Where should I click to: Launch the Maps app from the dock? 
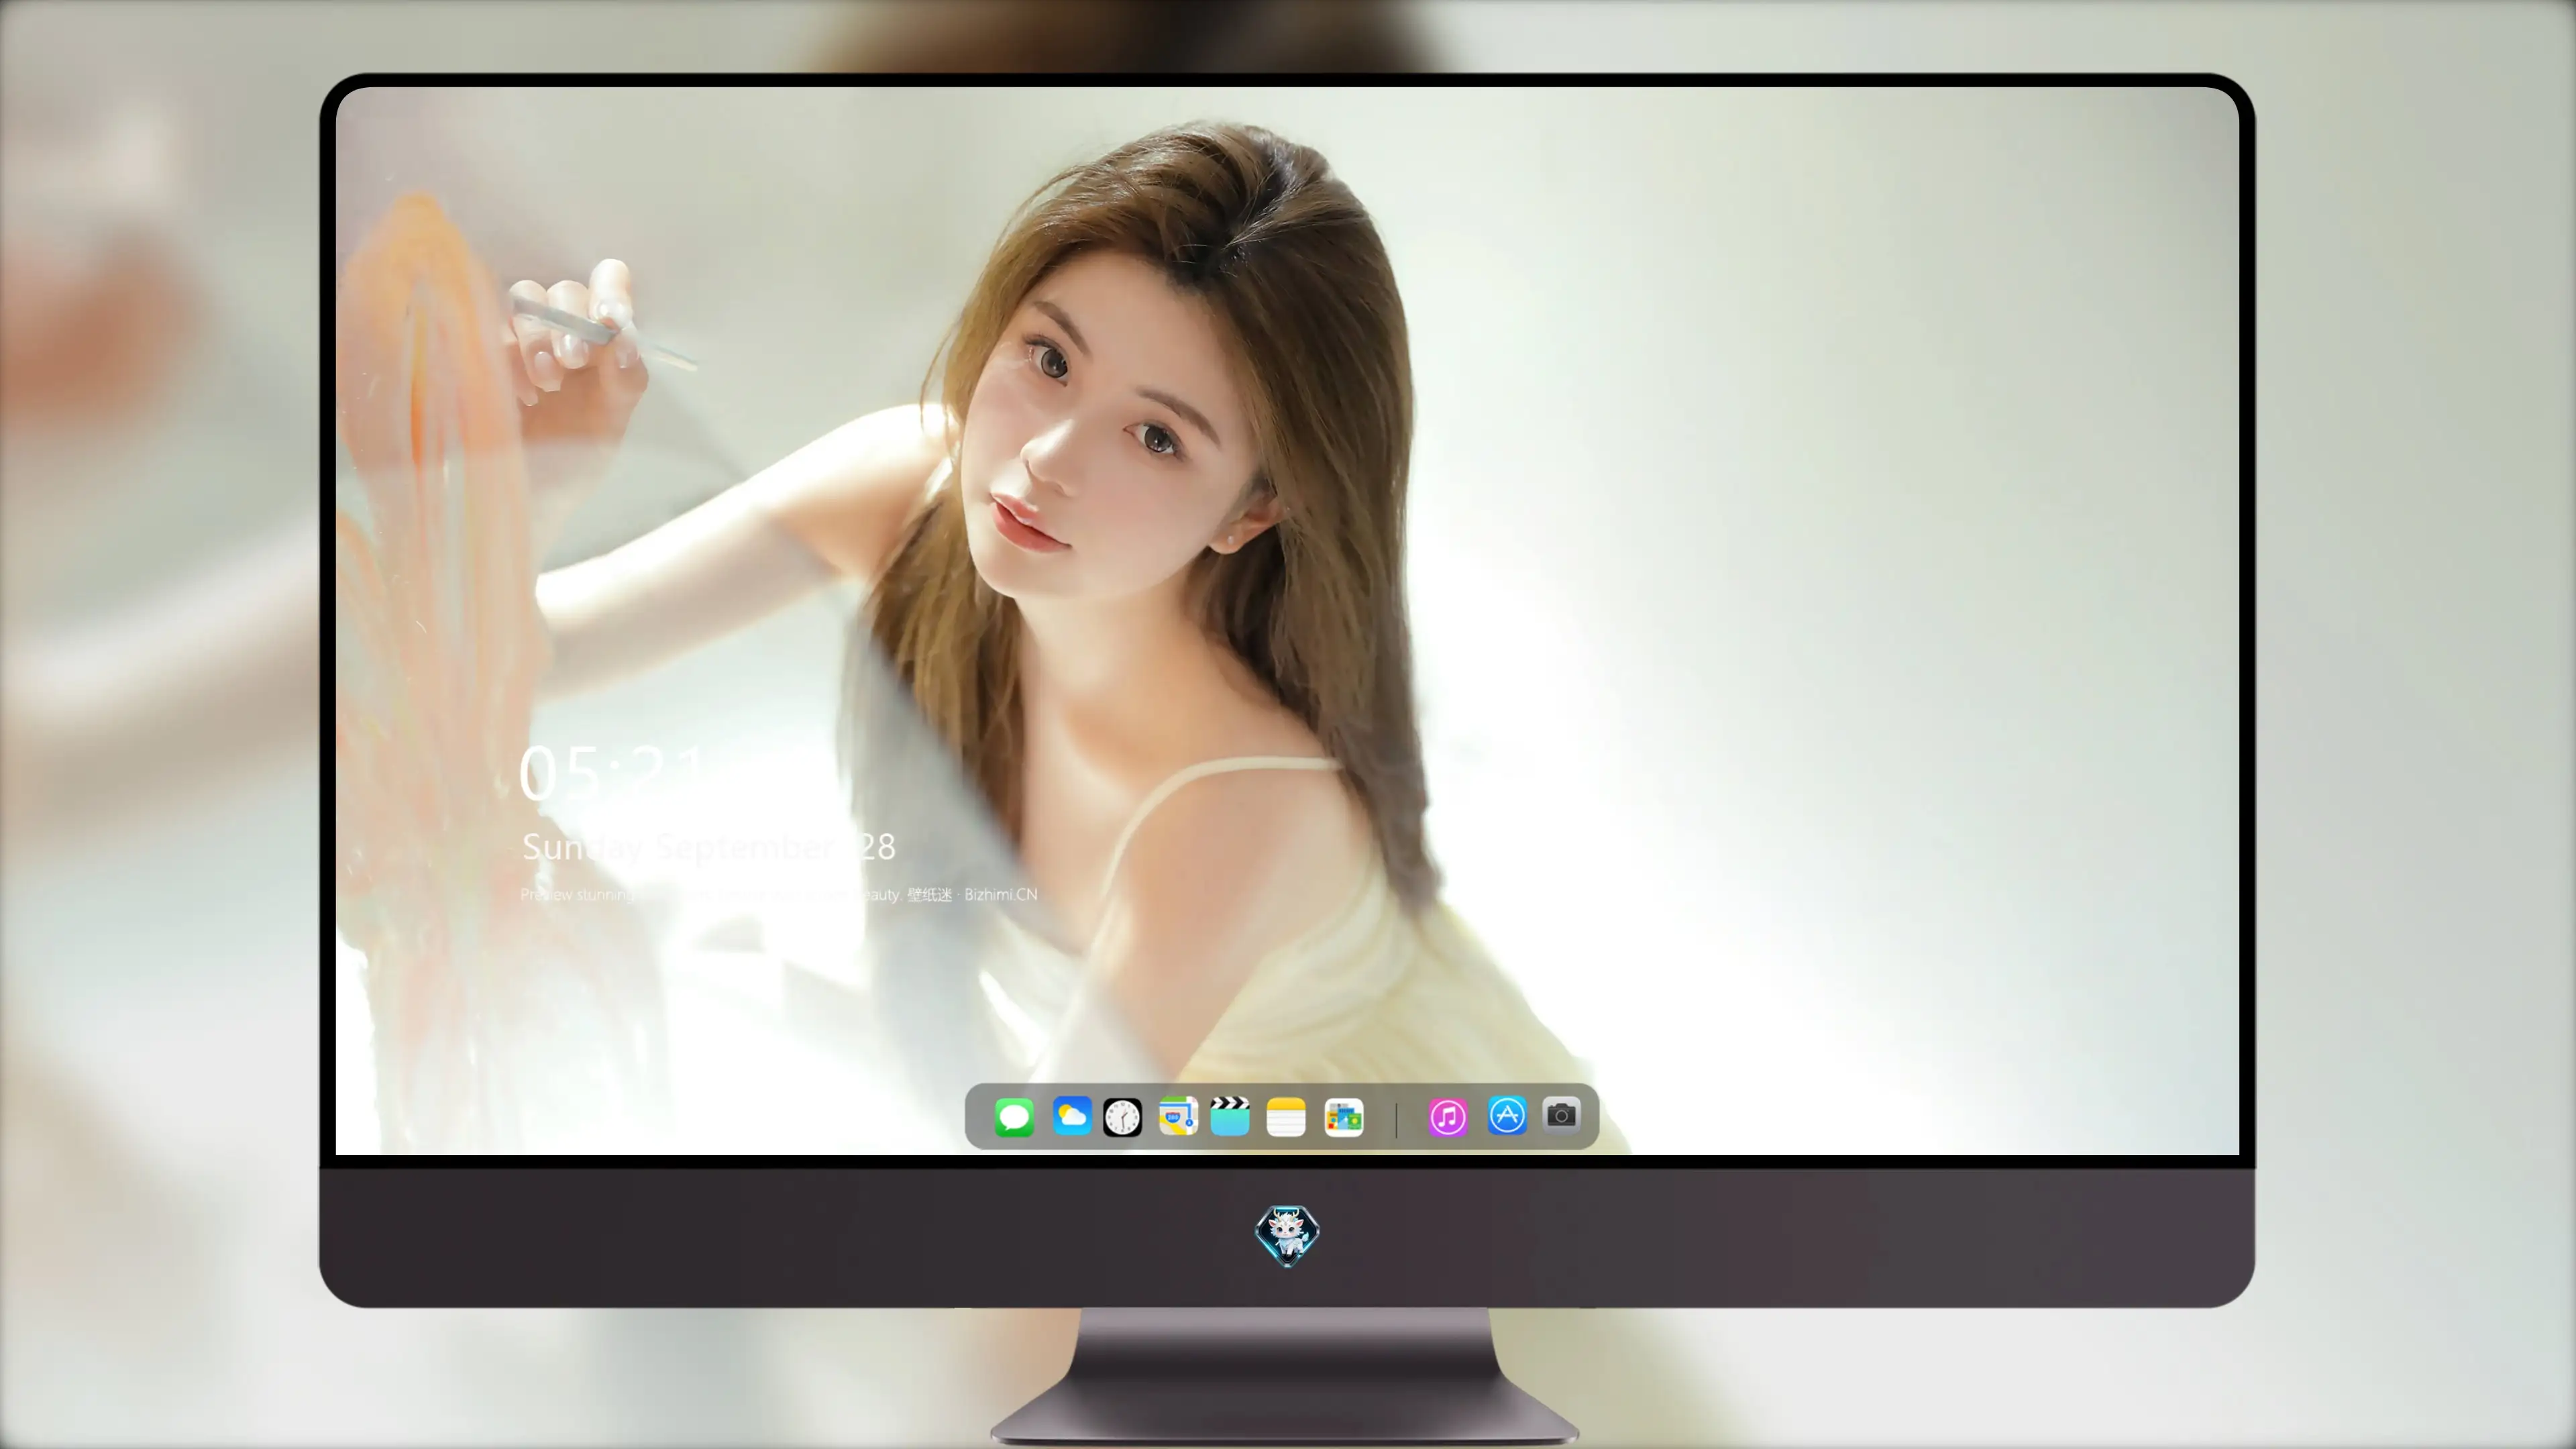coord(1178,1116)
